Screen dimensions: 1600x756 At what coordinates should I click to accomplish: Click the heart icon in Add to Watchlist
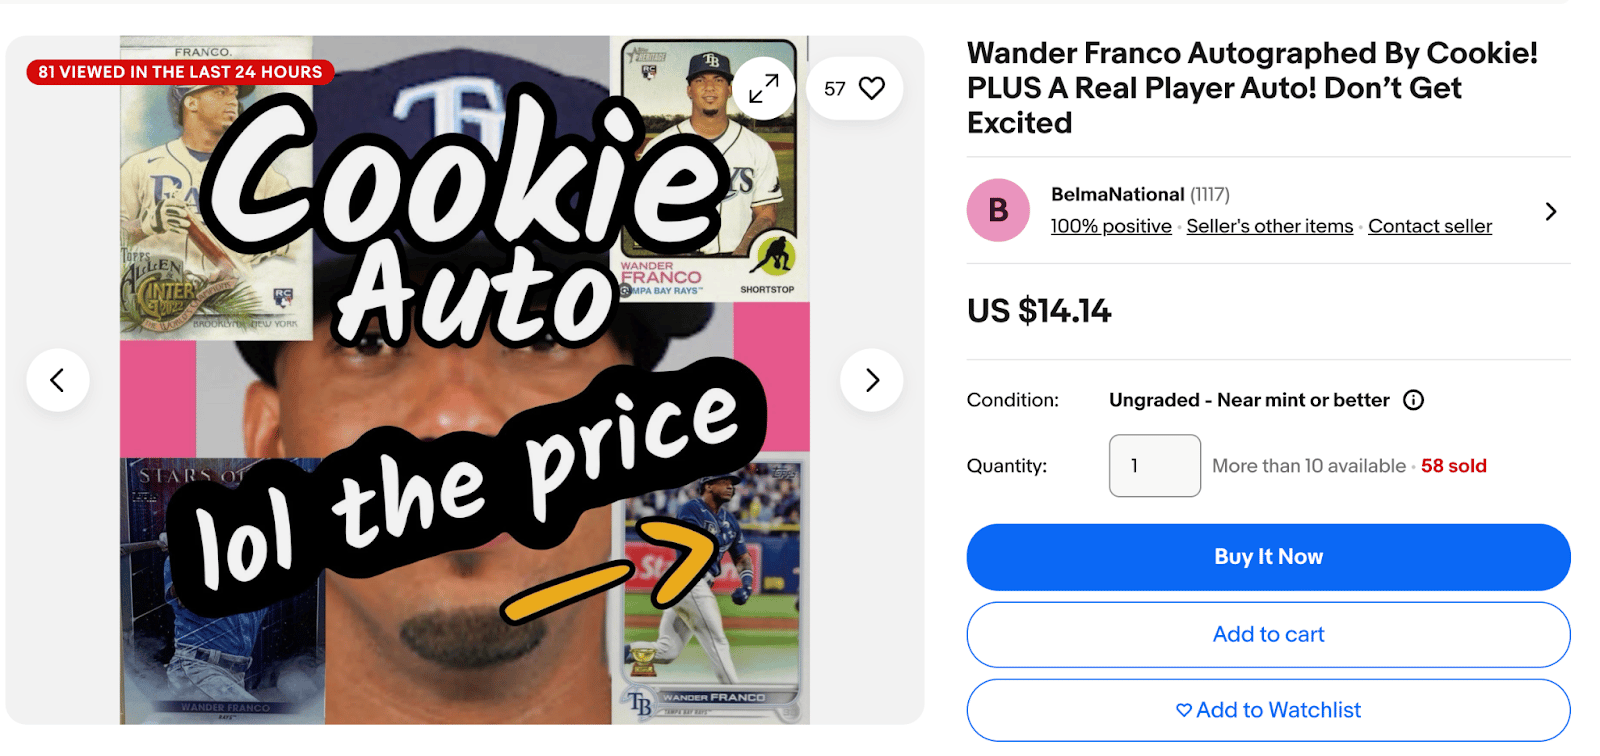click(1184, 710)
